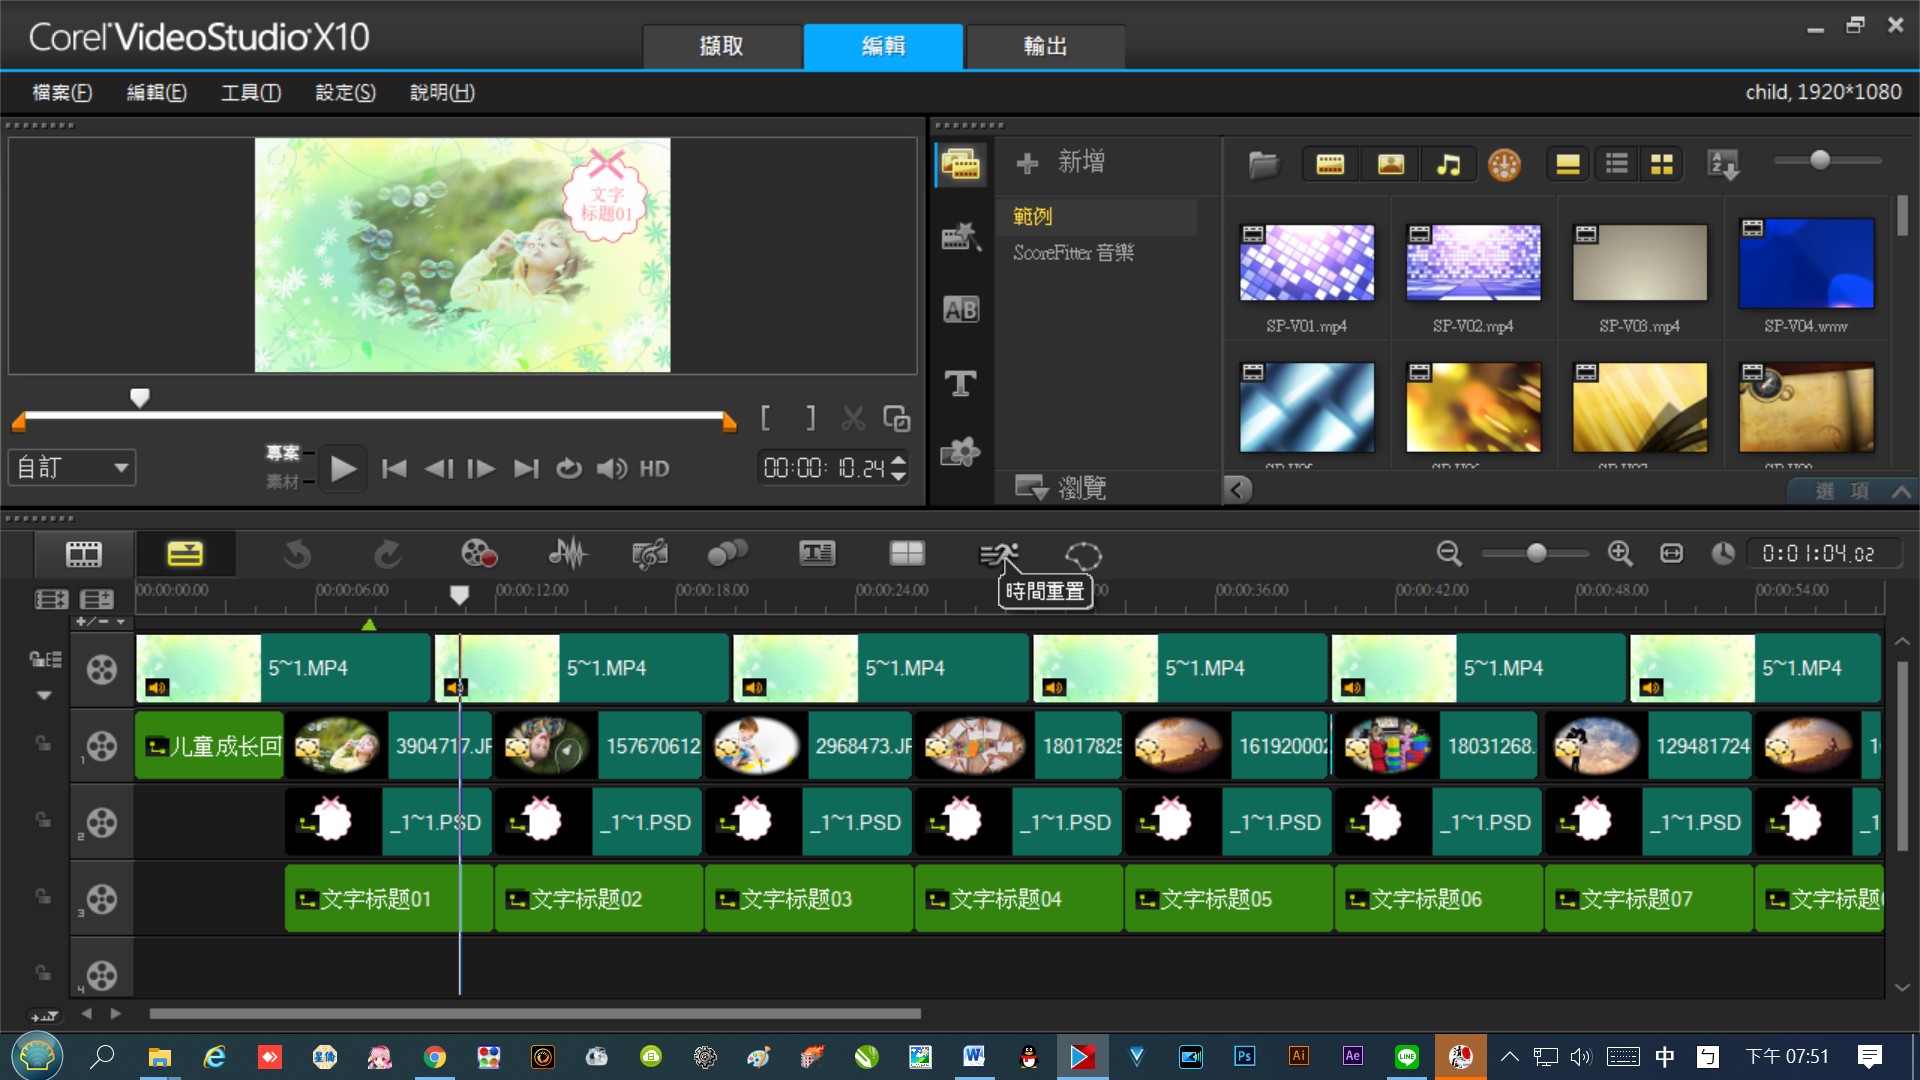Show hidden system tray icons
The width and height of the screenshot is (1920, 1080).
[x=1510, y=1056]
